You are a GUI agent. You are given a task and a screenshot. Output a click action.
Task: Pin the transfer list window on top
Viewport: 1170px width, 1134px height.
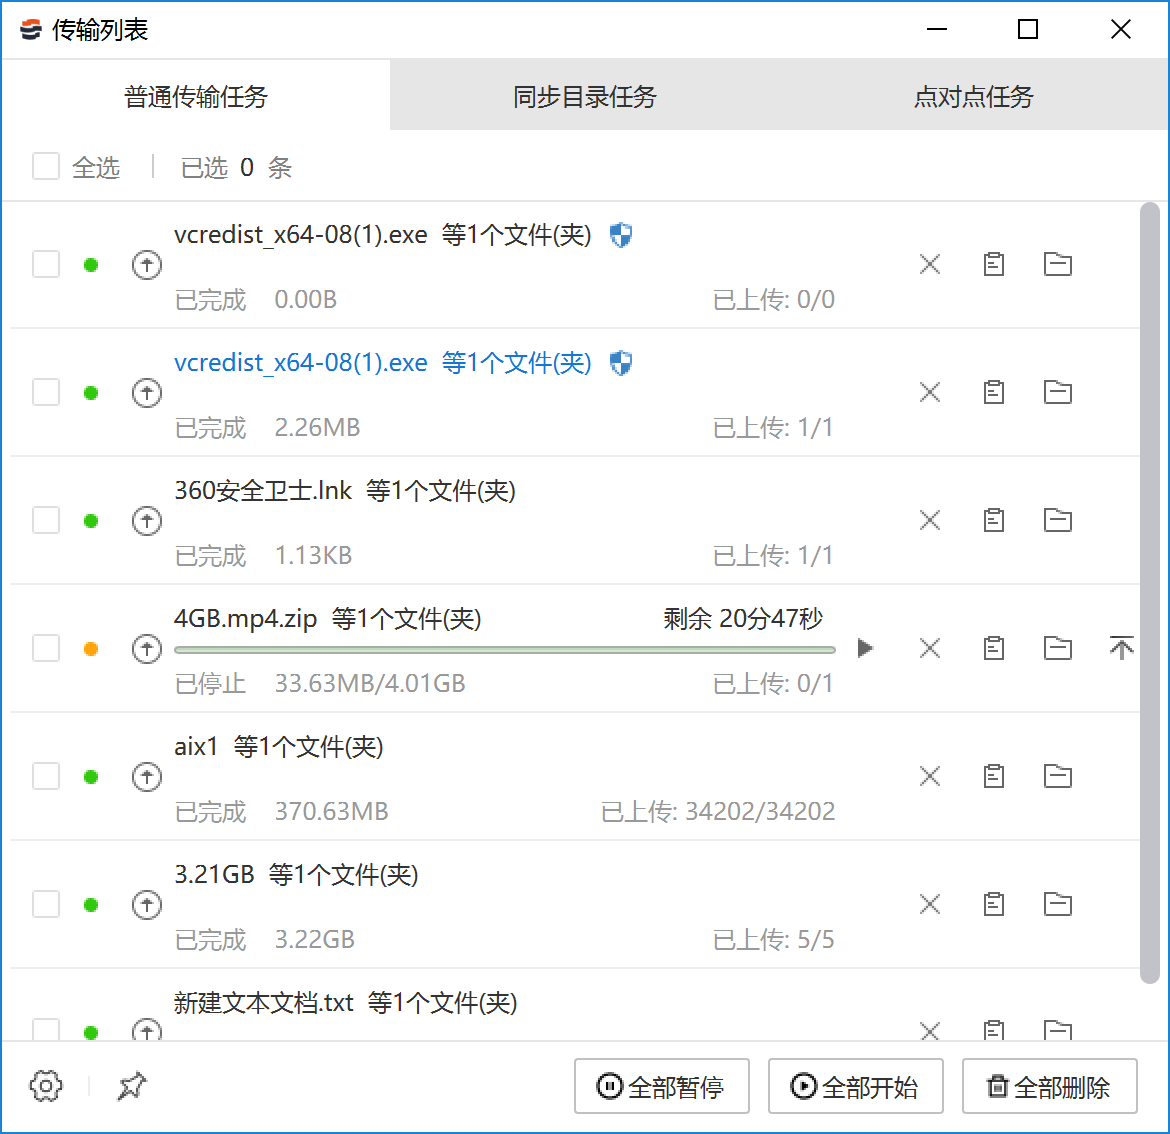click(x=131, y=1086)
